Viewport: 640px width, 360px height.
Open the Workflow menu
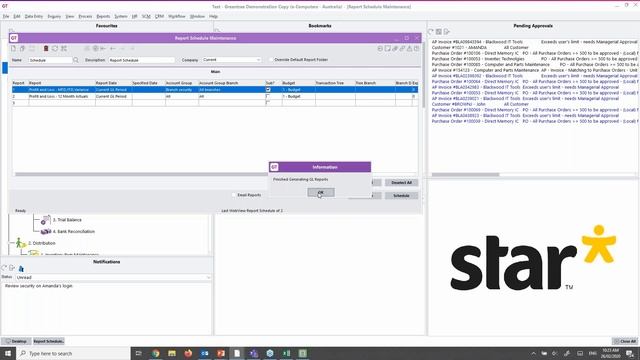click(177, 16)
